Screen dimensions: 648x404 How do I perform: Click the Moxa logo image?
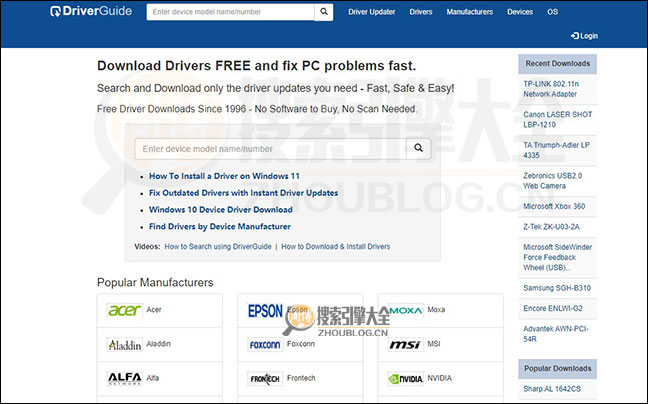click(x=406, y=310)
